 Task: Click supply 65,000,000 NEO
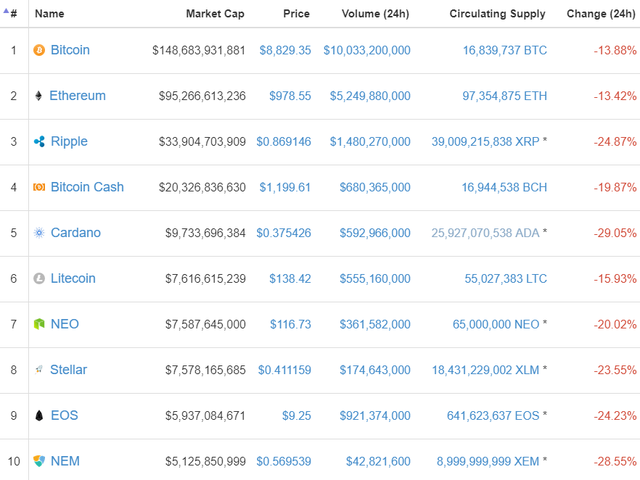pos(496,324)
